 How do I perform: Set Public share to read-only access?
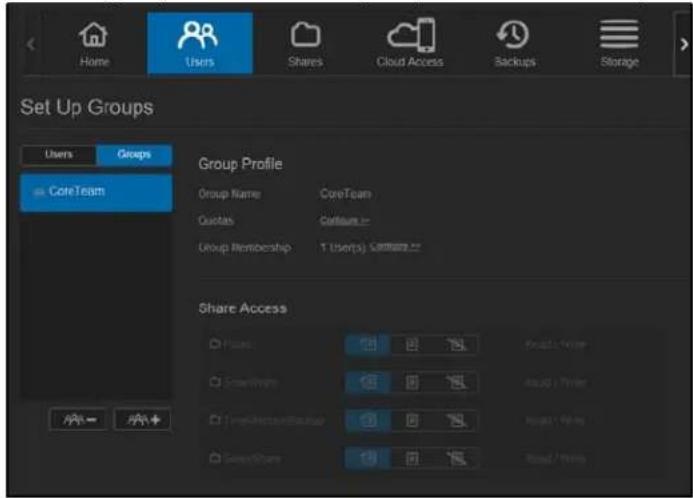pyautogui.click(x=412, y=344)
